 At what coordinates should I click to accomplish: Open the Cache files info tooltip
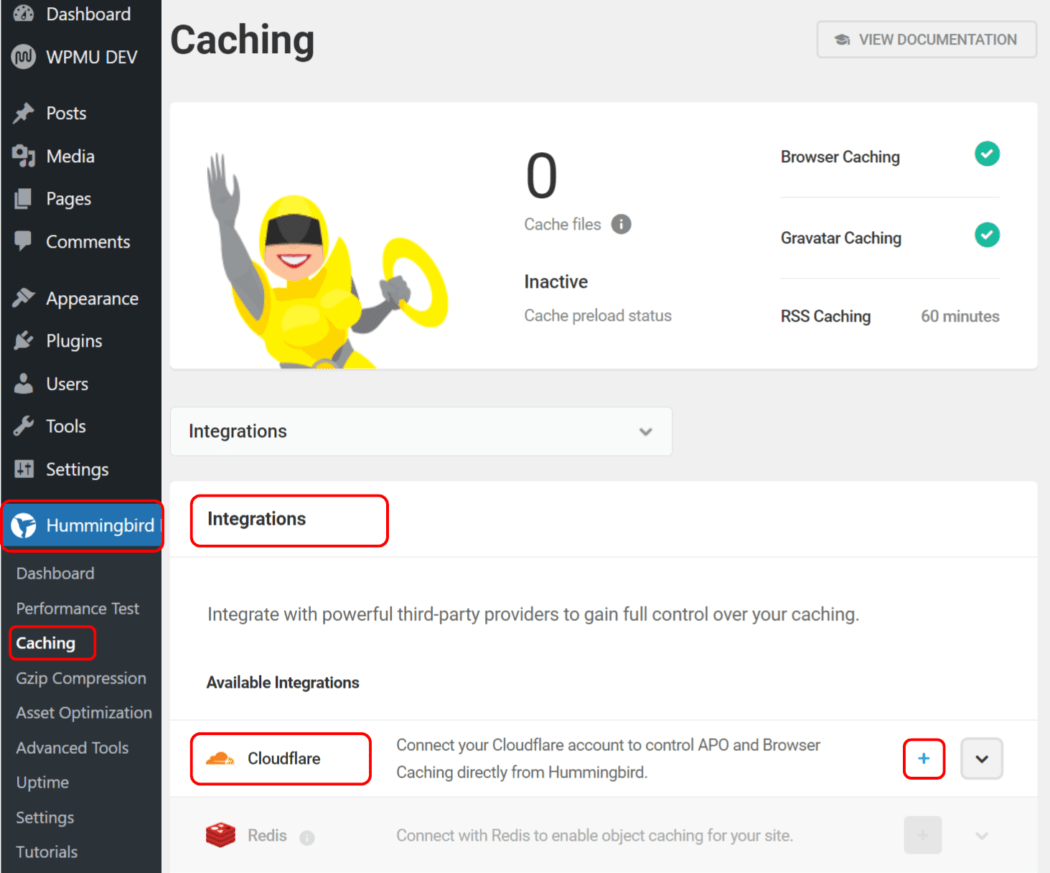tap(620, 224)
